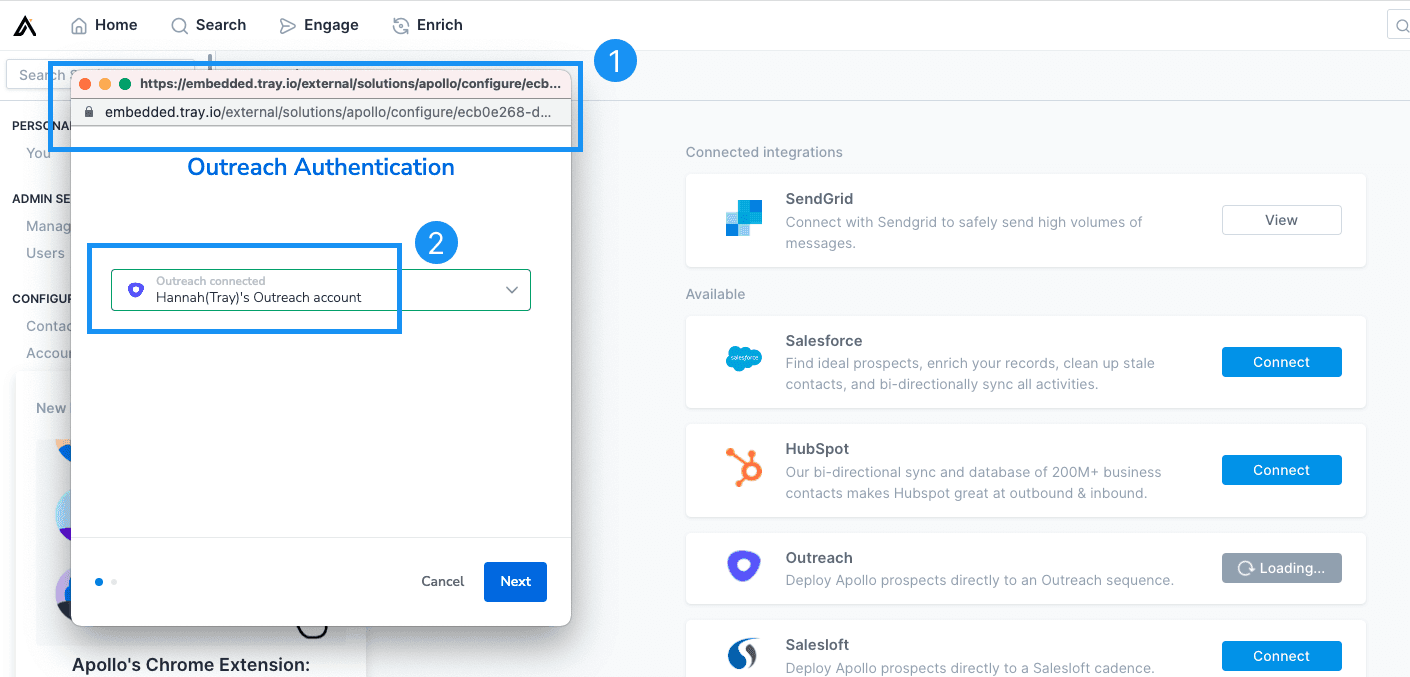Image resolution: width=1410 pixels, height=677 pixels.
Task: Click the SendGrid integration logo
Action: (743, 218)
